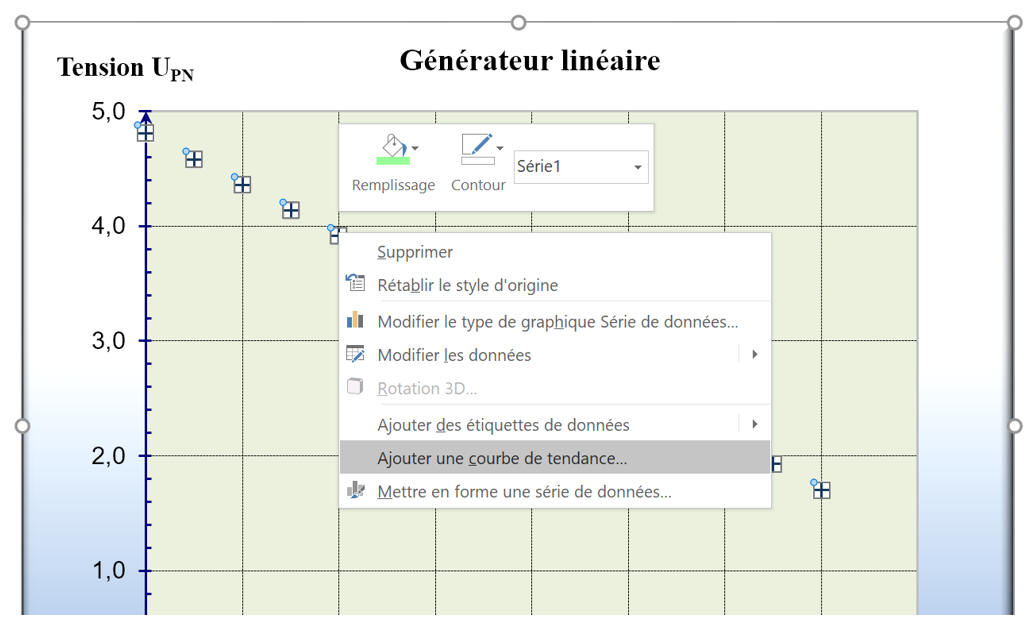The width and height of the screenshot is (1029, 633).
Task: Expand the Modifier les données submenu arrow
Action: coord(755,354)
